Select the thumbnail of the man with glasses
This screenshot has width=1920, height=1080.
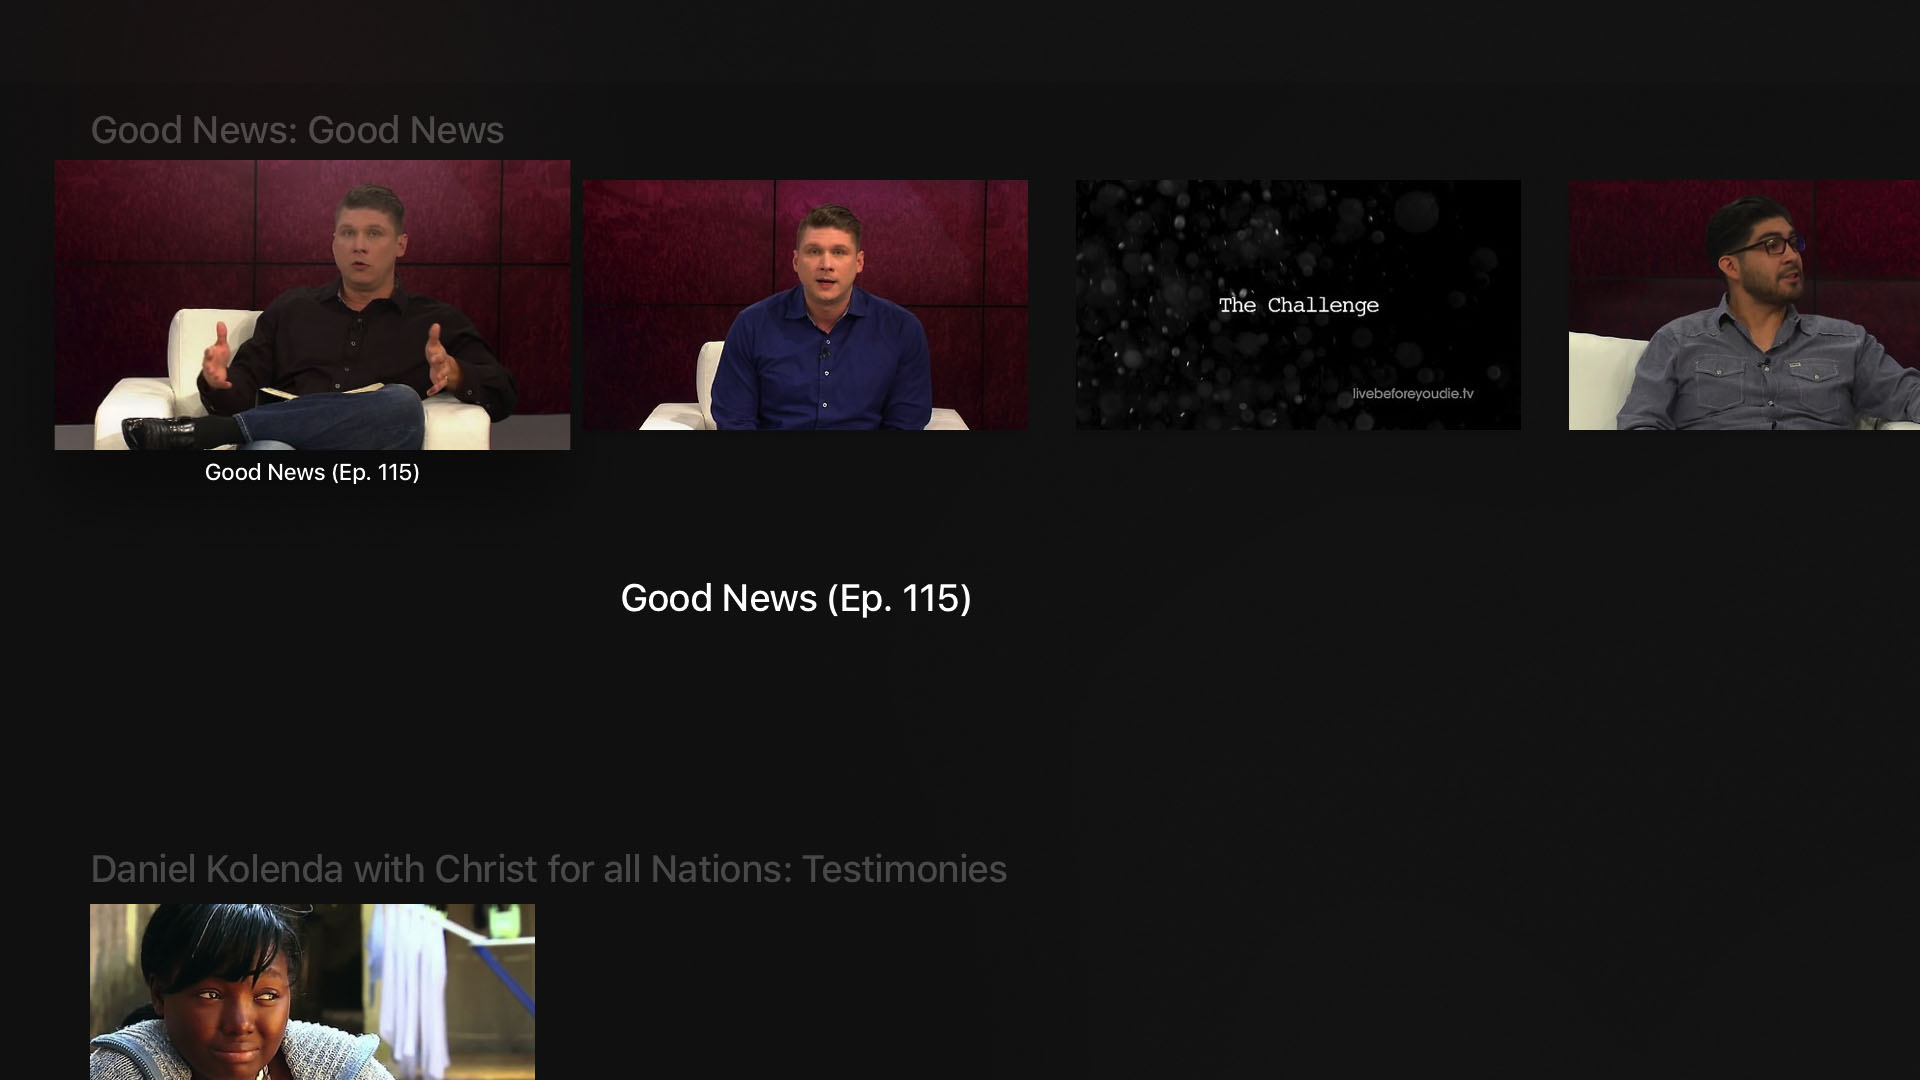[1744, 305]
